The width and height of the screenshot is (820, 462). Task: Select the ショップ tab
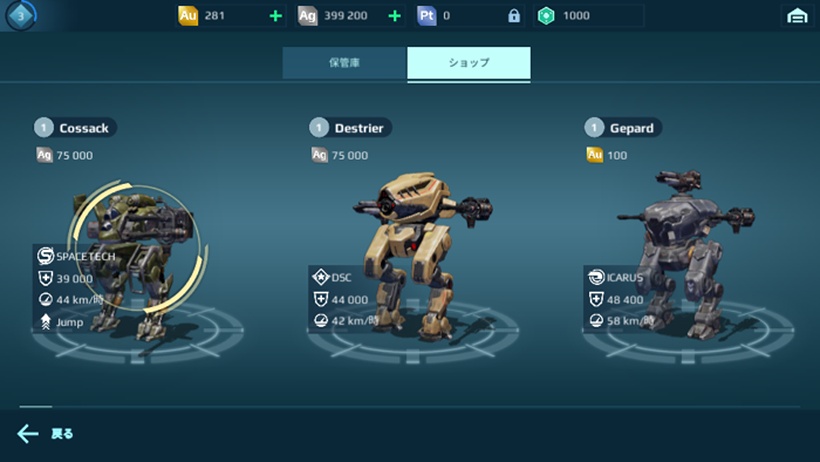469,63
